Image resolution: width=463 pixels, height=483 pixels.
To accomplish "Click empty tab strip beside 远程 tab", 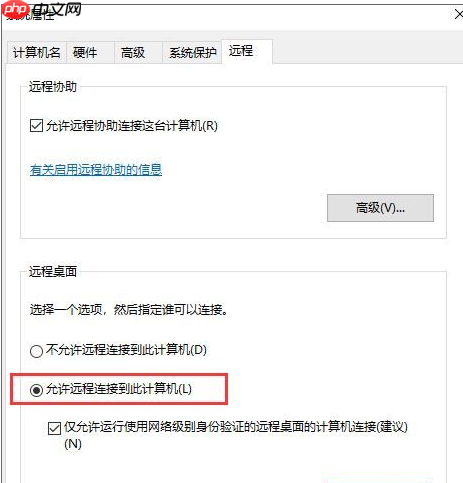I will [x=367, y=52].
